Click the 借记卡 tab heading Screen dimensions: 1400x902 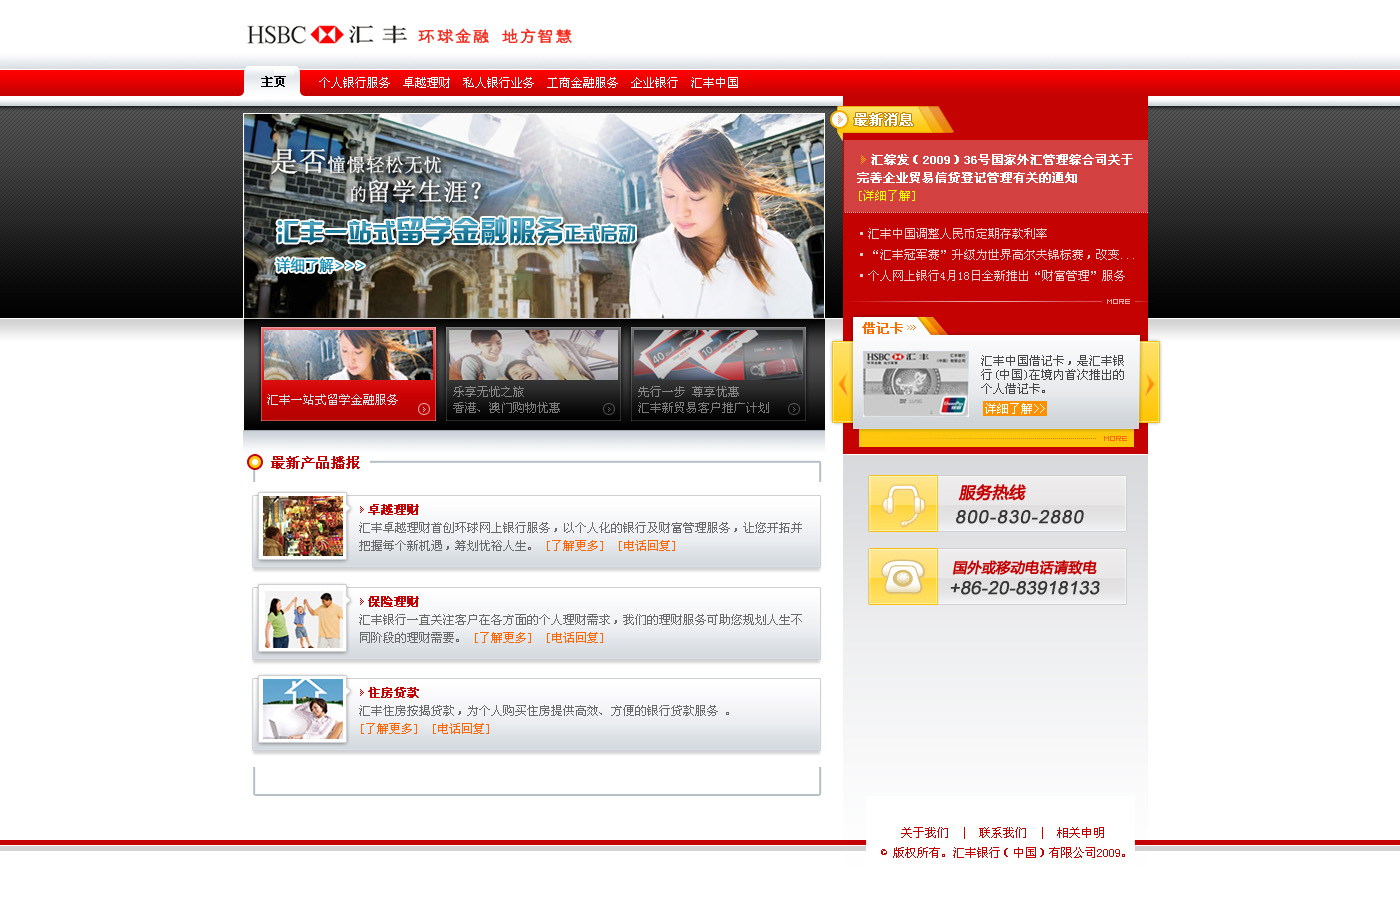coord(883,328)
